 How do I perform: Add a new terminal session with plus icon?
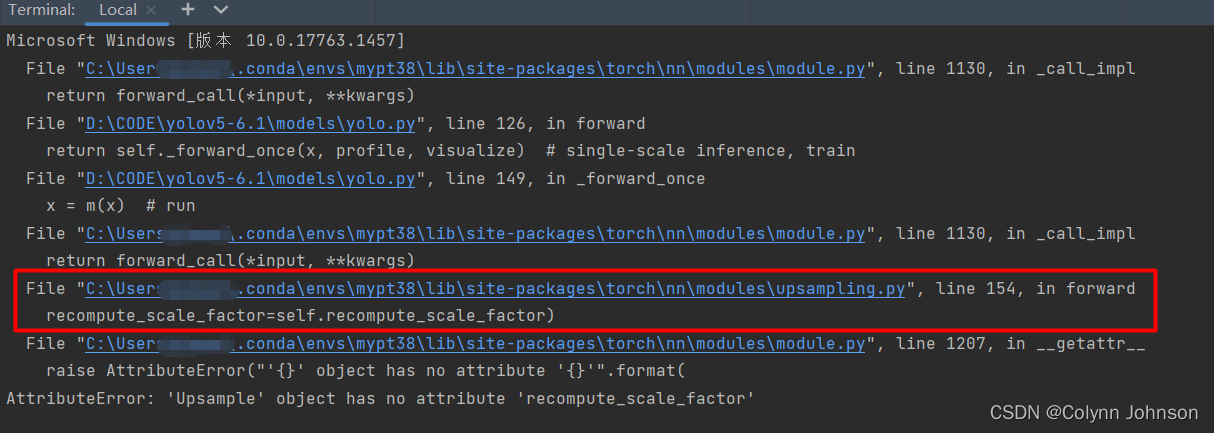click(x=188, y=10)
